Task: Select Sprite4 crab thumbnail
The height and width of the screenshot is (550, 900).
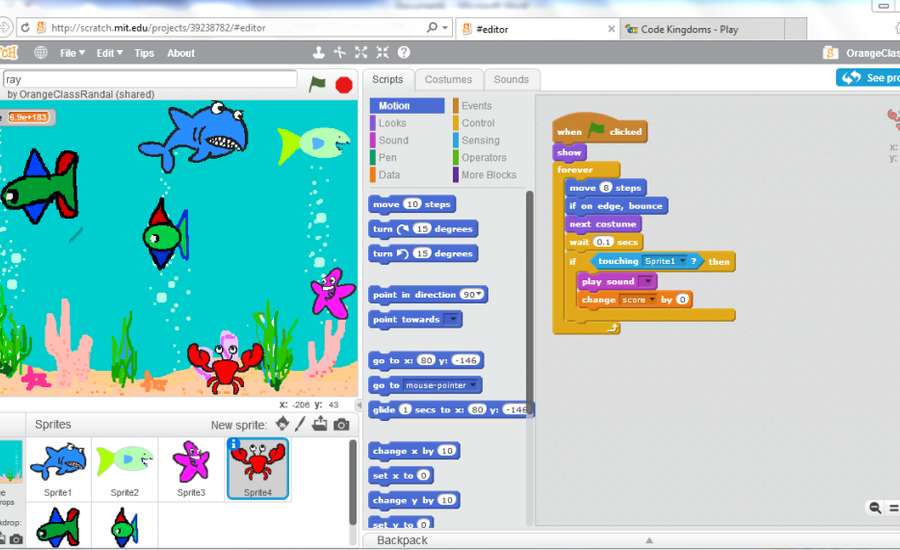Action: pyautogui.click(x=258, y=468)
